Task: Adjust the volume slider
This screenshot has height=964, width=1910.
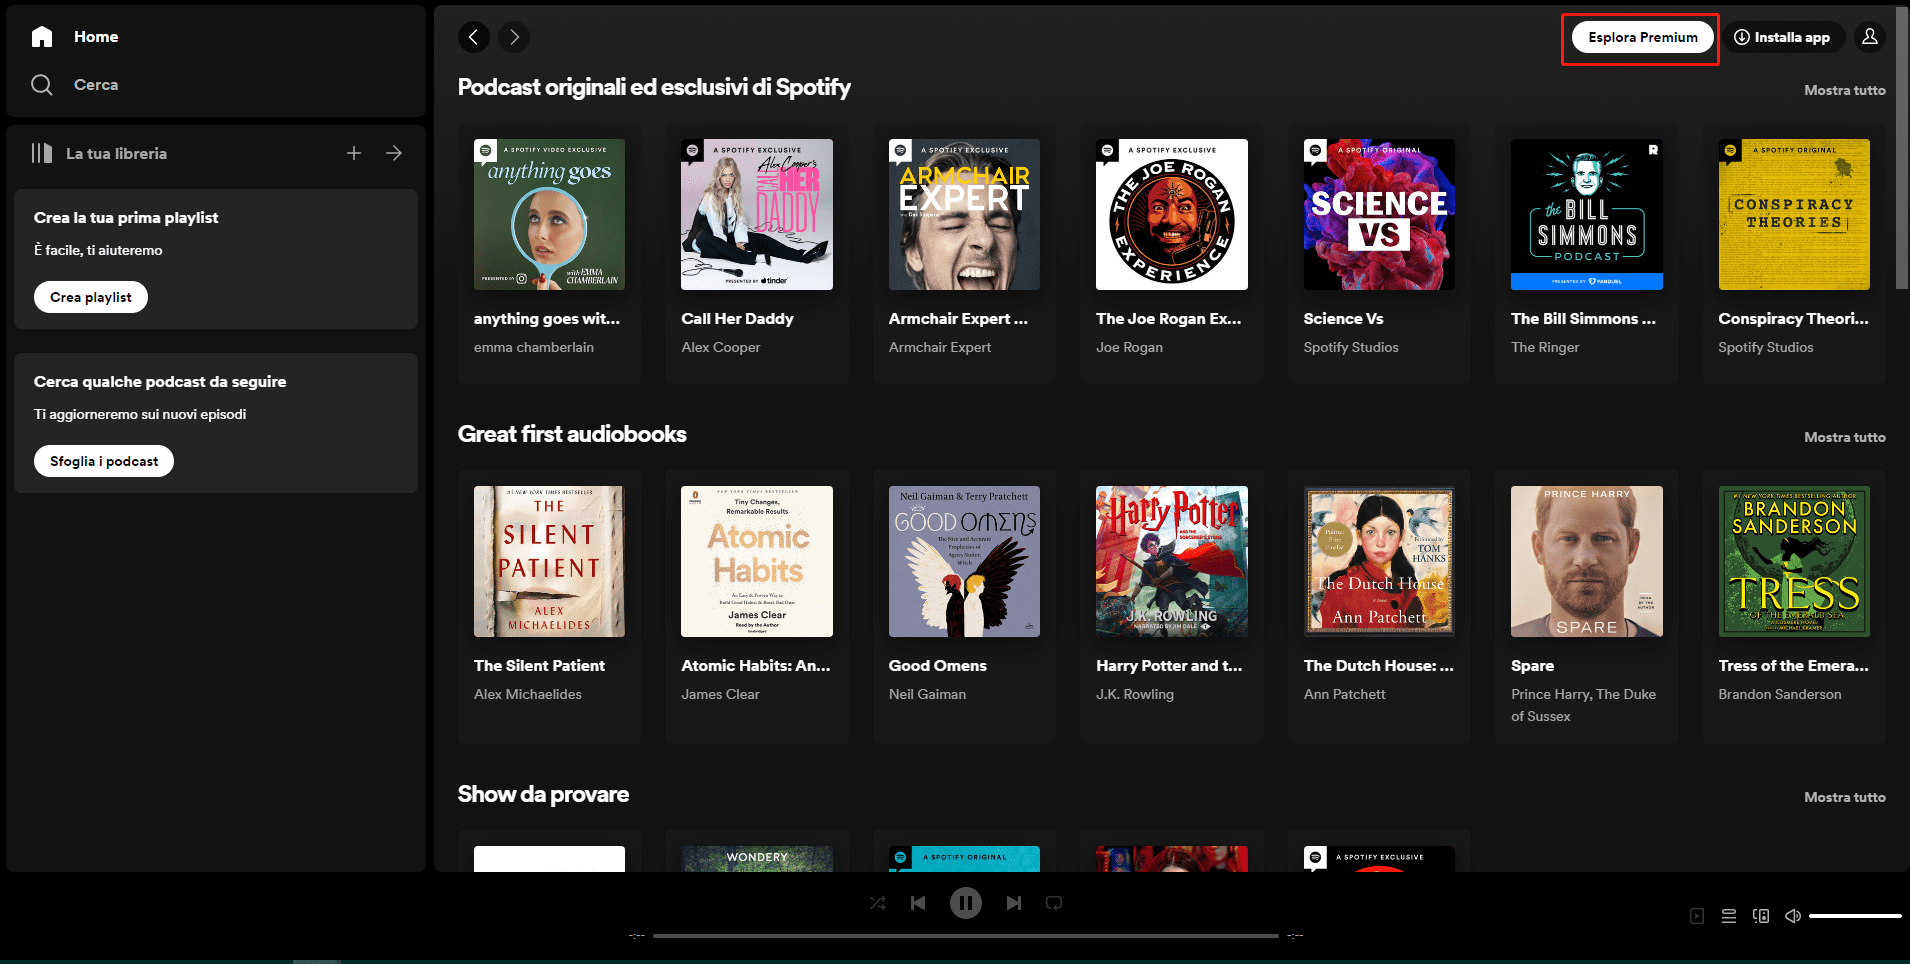Action: click(x=1855, y=916)
